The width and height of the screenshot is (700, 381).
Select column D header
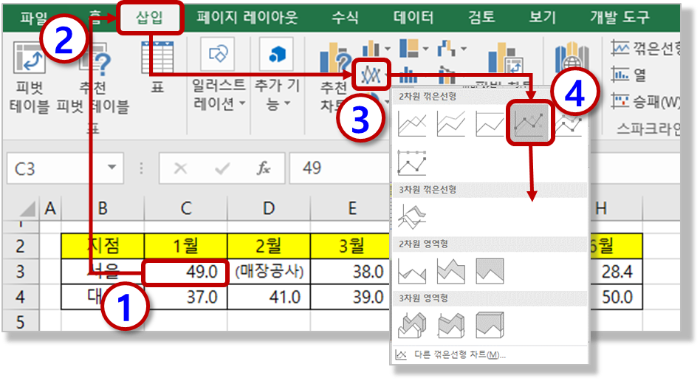[x=269, y=209]
